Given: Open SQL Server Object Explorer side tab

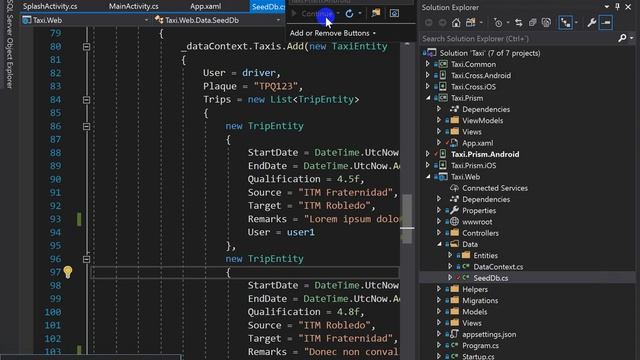Looking at the screenshot, I should [9, 44].
